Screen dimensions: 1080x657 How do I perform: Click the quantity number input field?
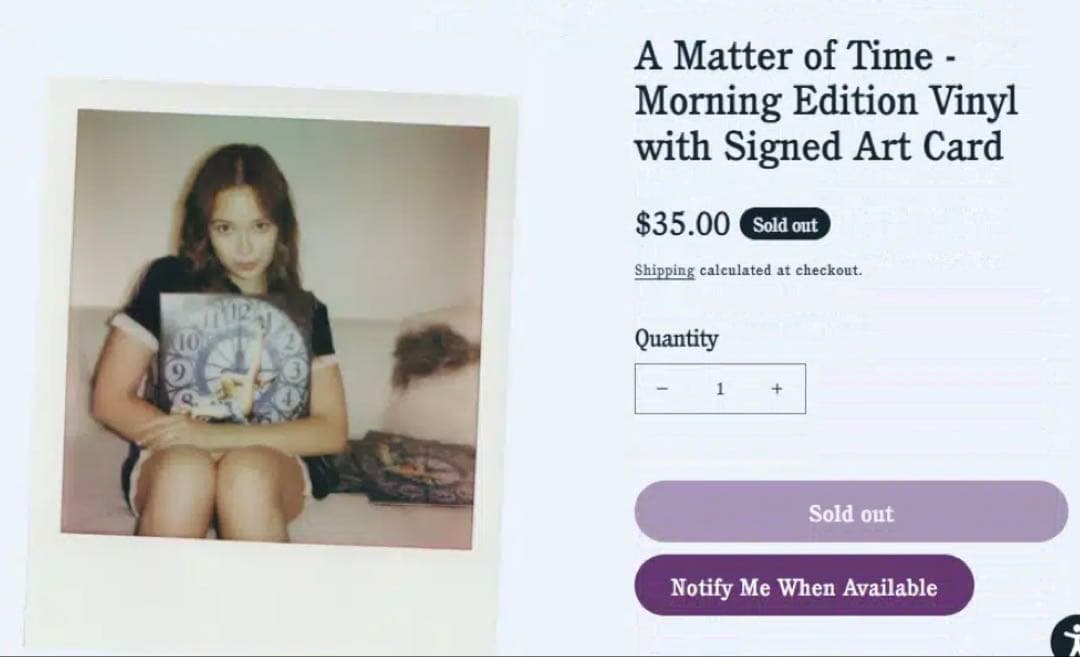coord(719,389)
